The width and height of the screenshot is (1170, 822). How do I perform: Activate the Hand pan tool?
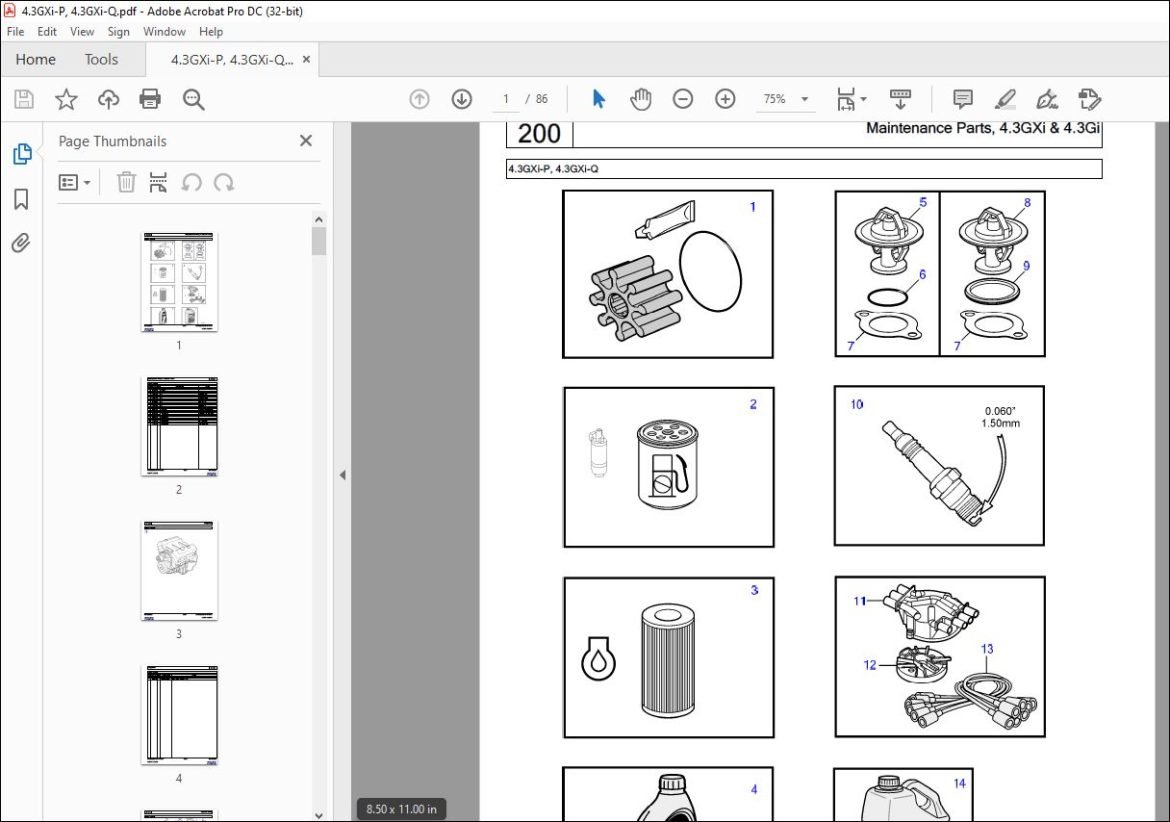(640, 98)
